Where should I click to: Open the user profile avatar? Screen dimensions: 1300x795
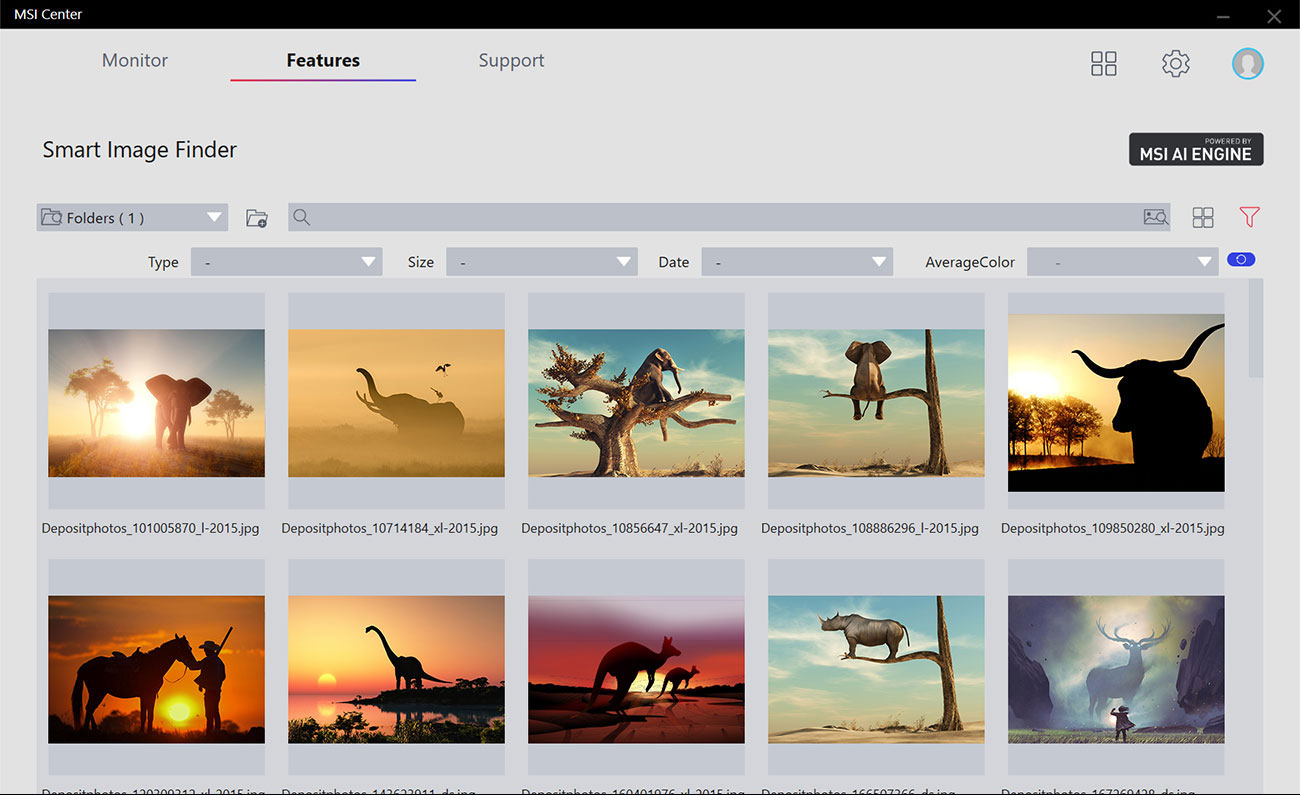[1247, 64]
